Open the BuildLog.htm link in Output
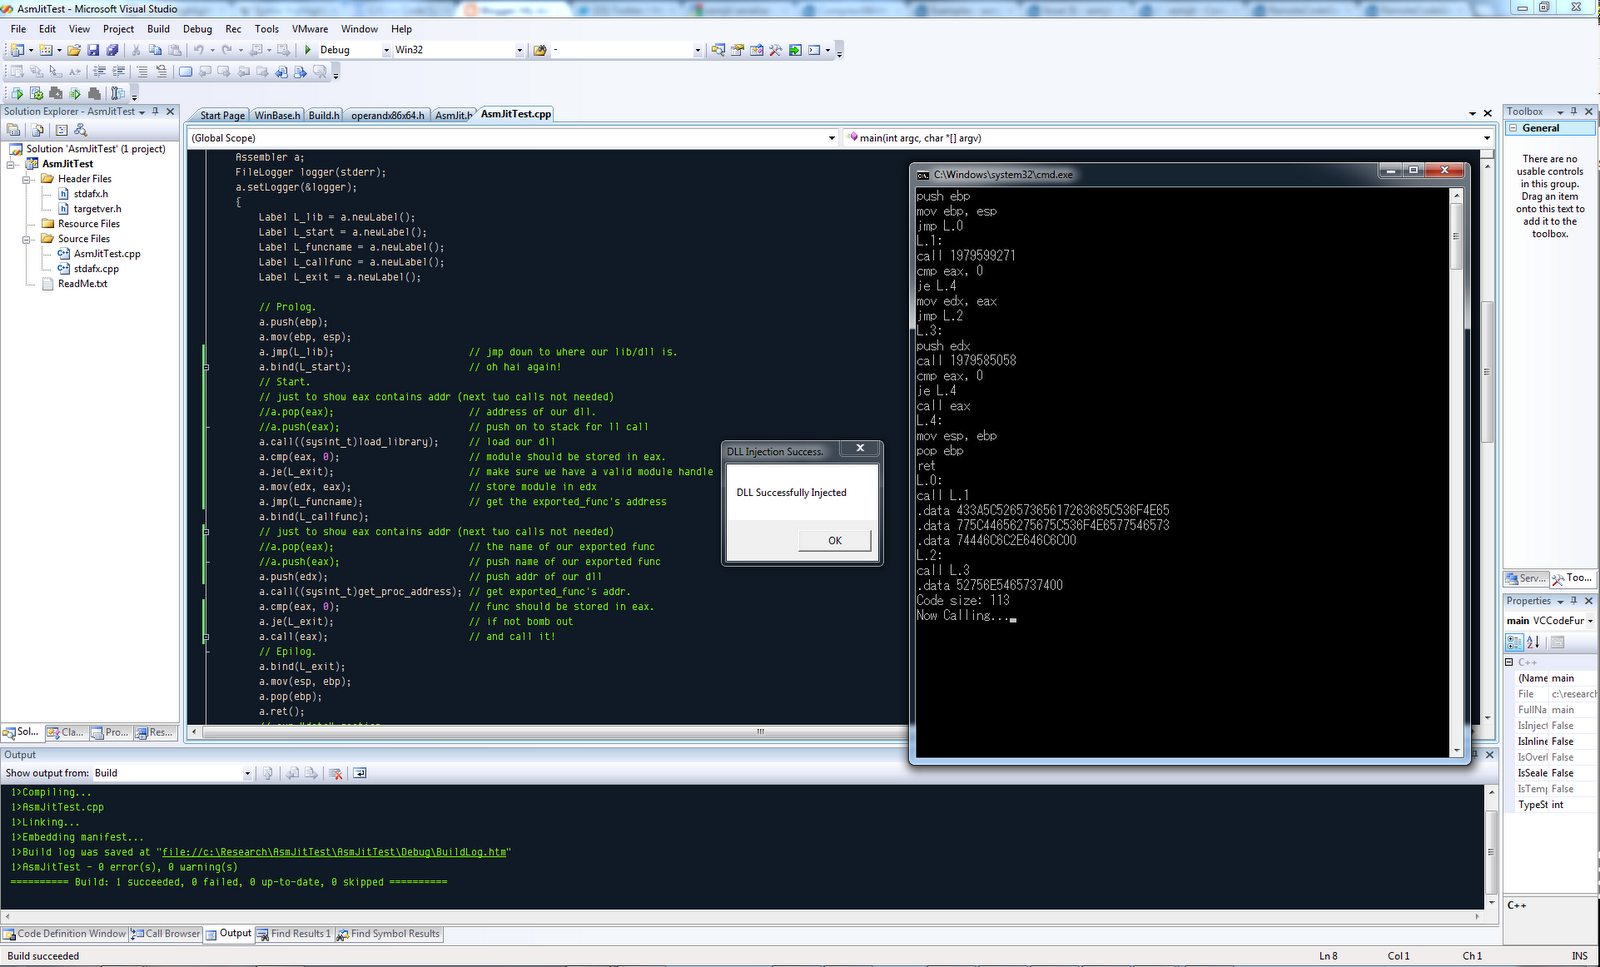Viewport: 1600px width, 967px height. pyautogui.click(x=334, y=853)
